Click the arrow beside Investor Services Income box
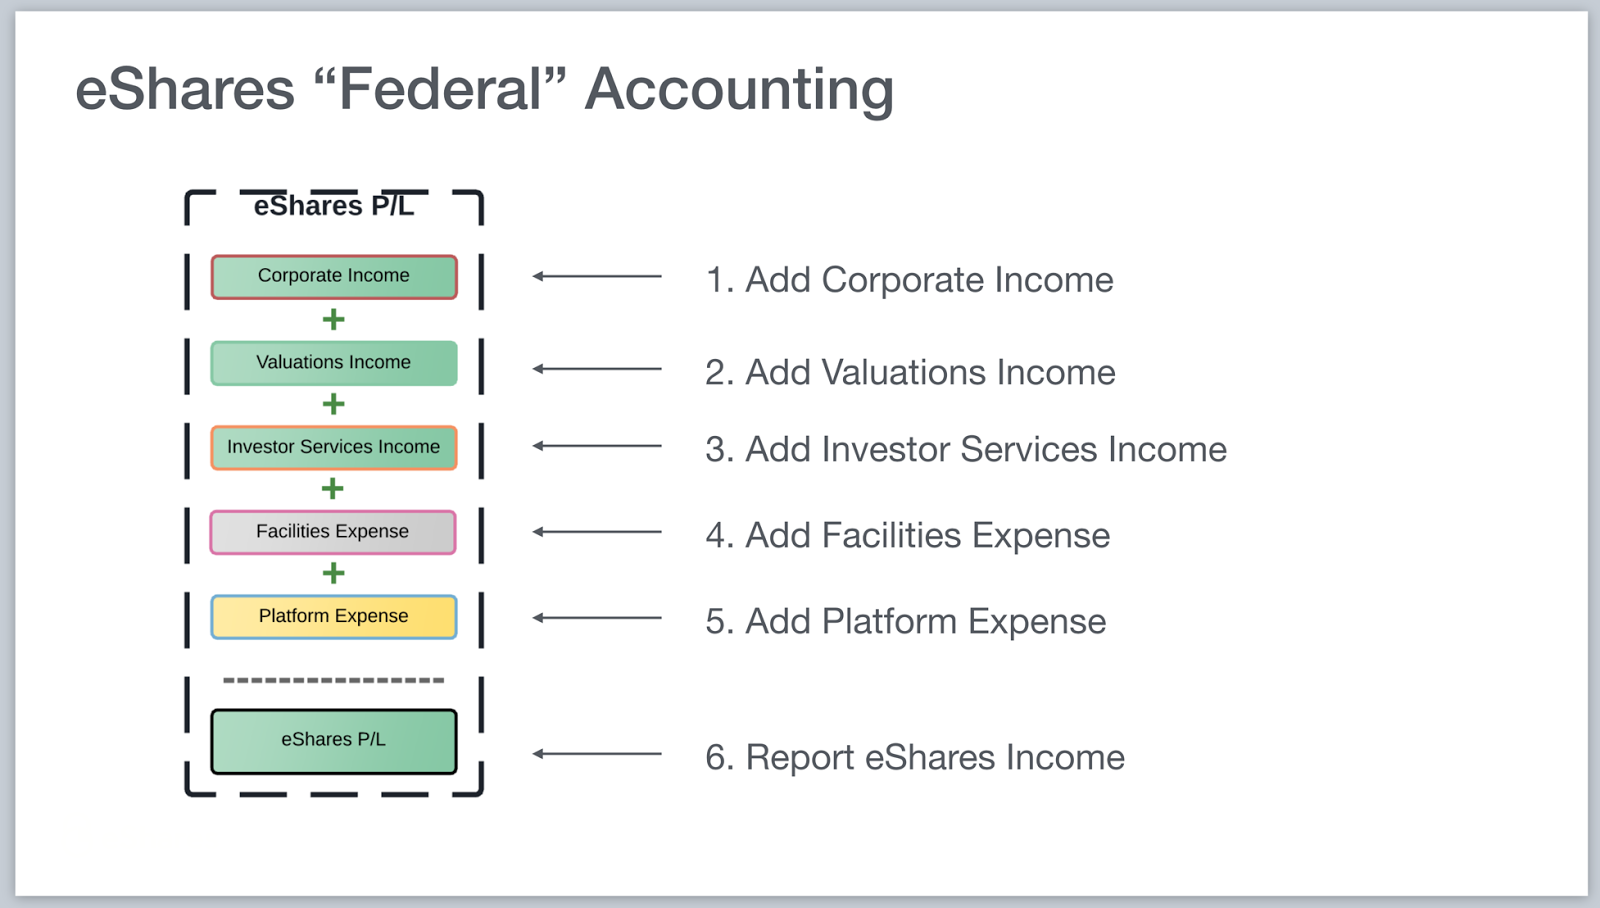 597,446
